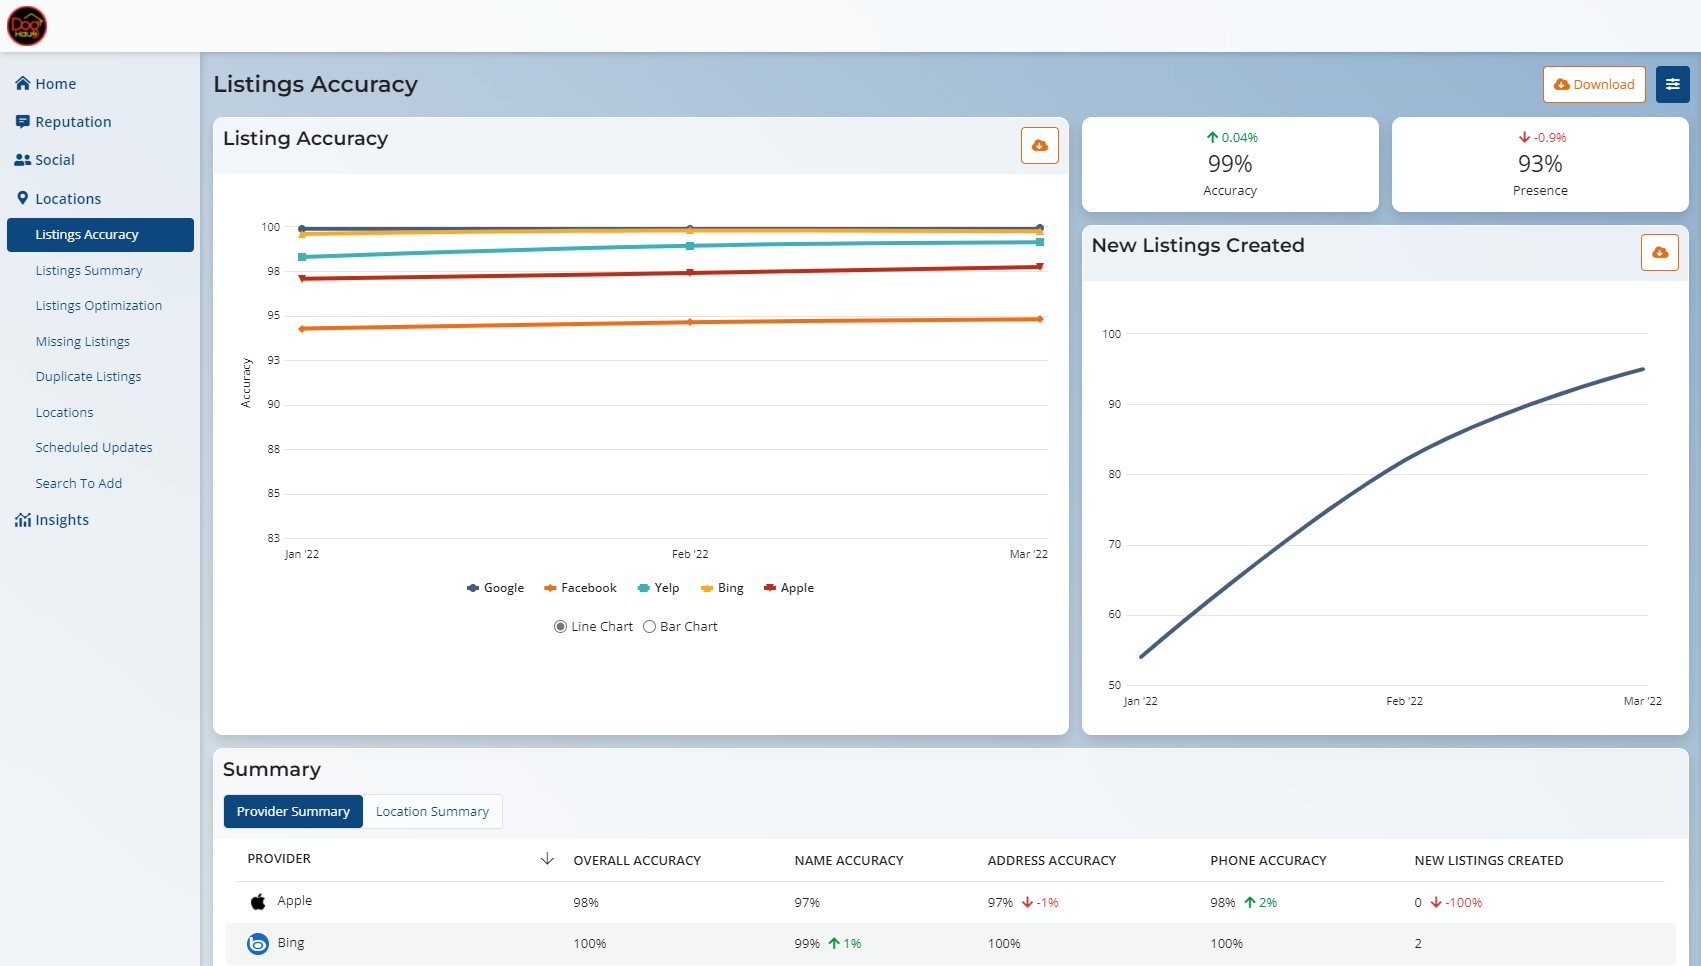
Task: Expand the Insights sidebar menu
Action: (x=62, y=520)
